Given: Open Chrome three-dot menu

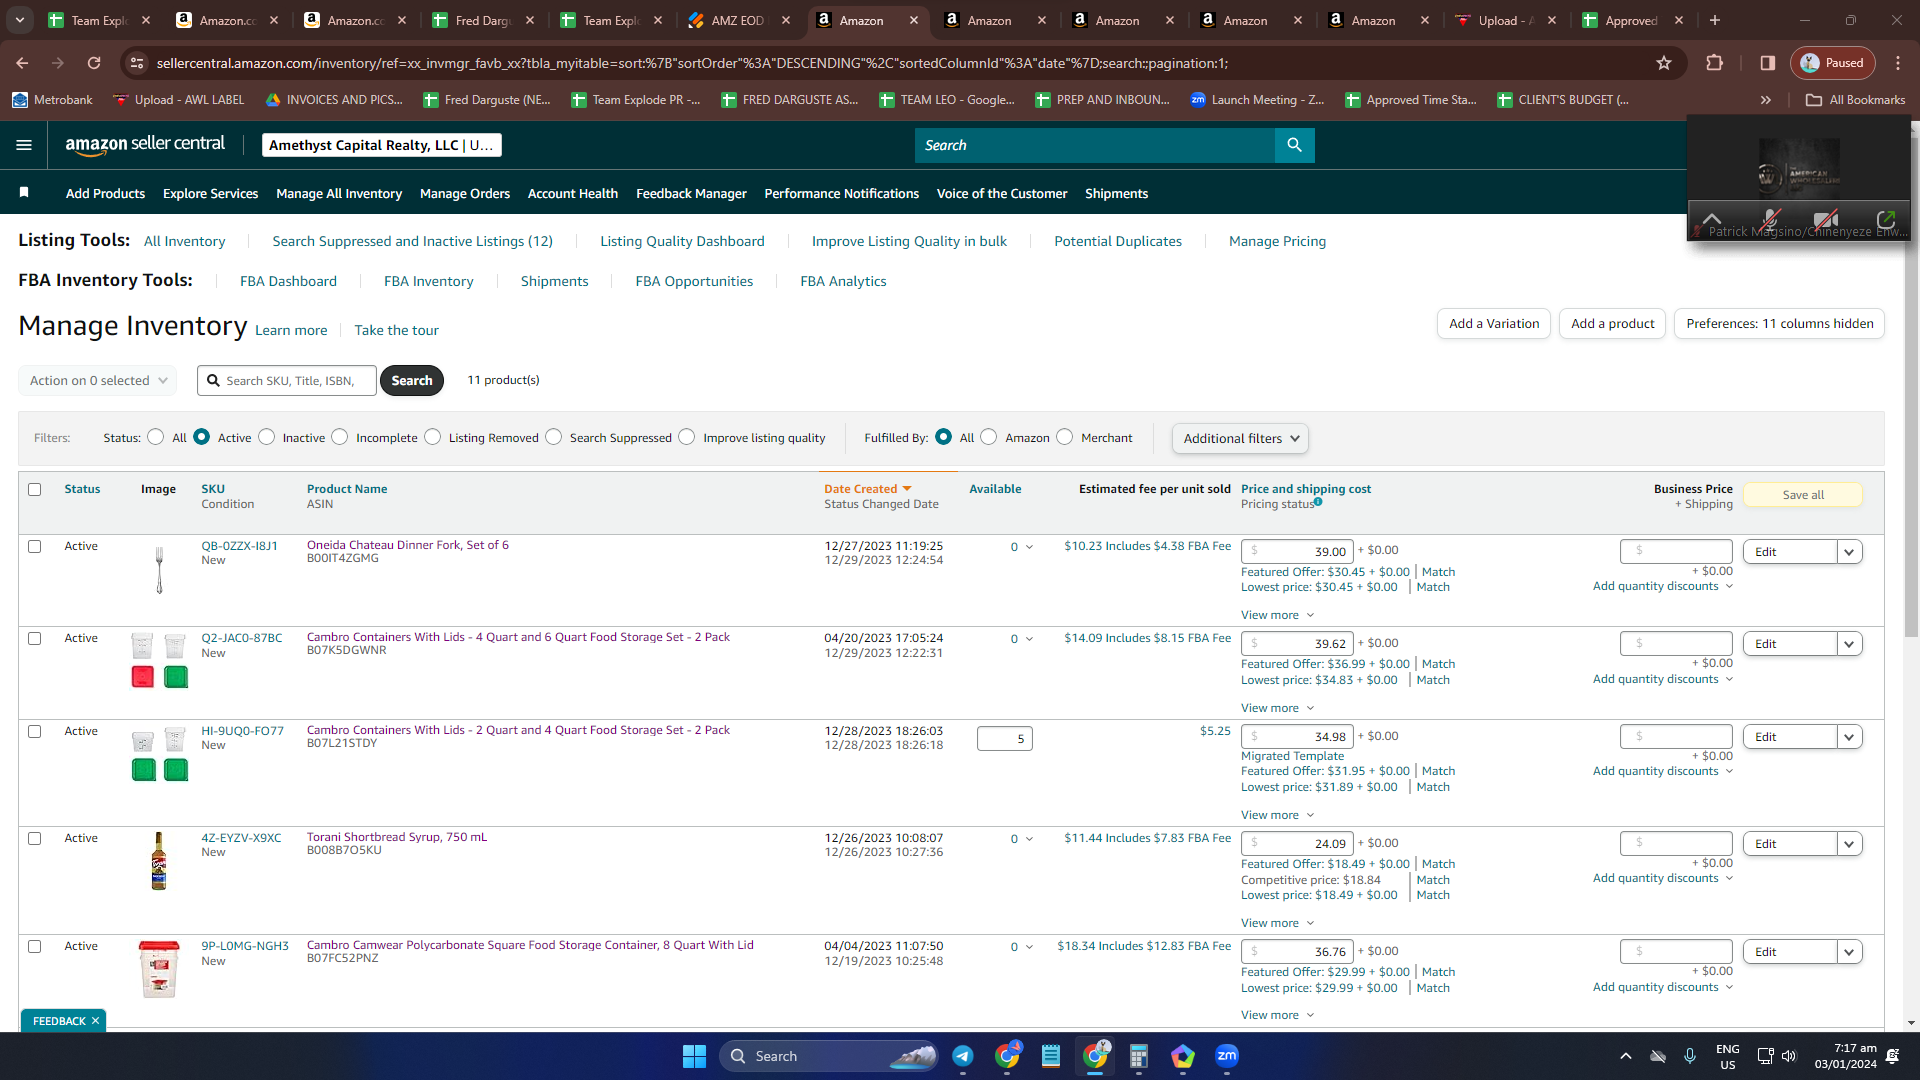Looking at the screenshot, I should click(x=1898, y=63).
